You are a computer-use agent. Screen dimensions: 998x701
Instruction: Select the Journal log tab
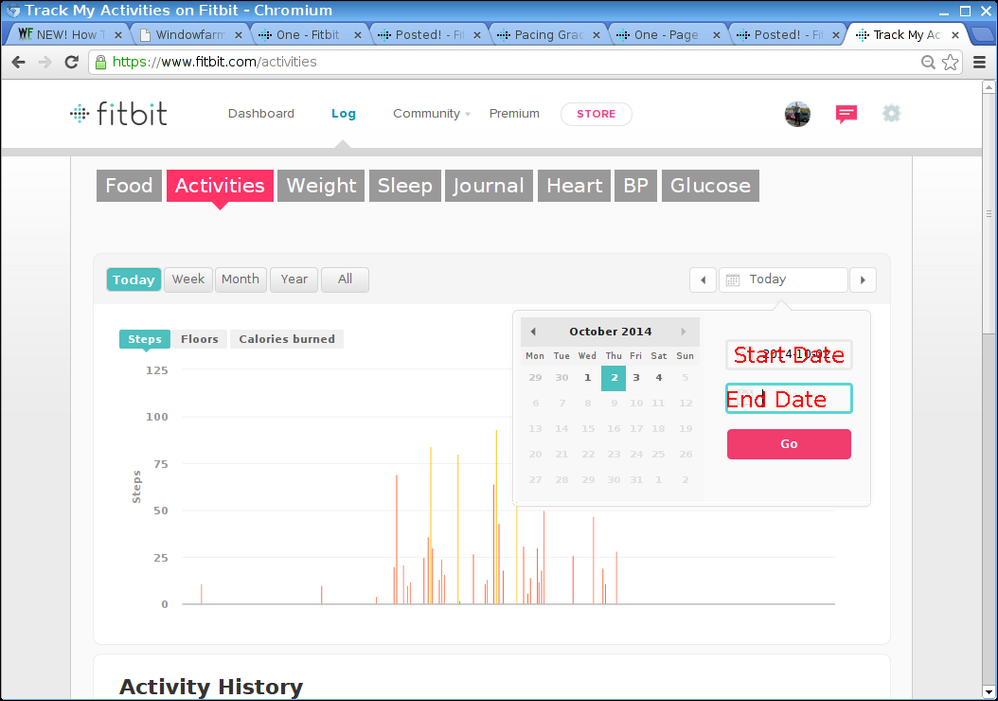[488, 185]
